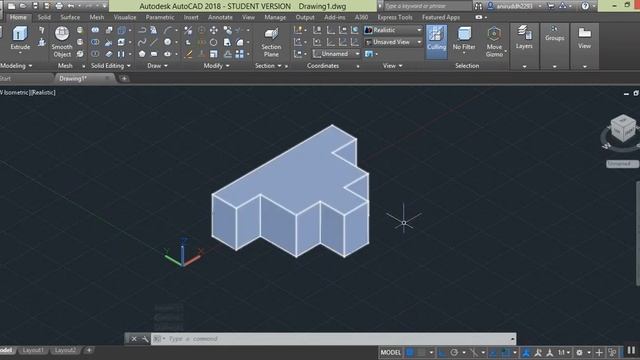Open the No Filter selection dropdown
Image resolution: width=640 pixels, height=360 pixels.
point(464,40)
